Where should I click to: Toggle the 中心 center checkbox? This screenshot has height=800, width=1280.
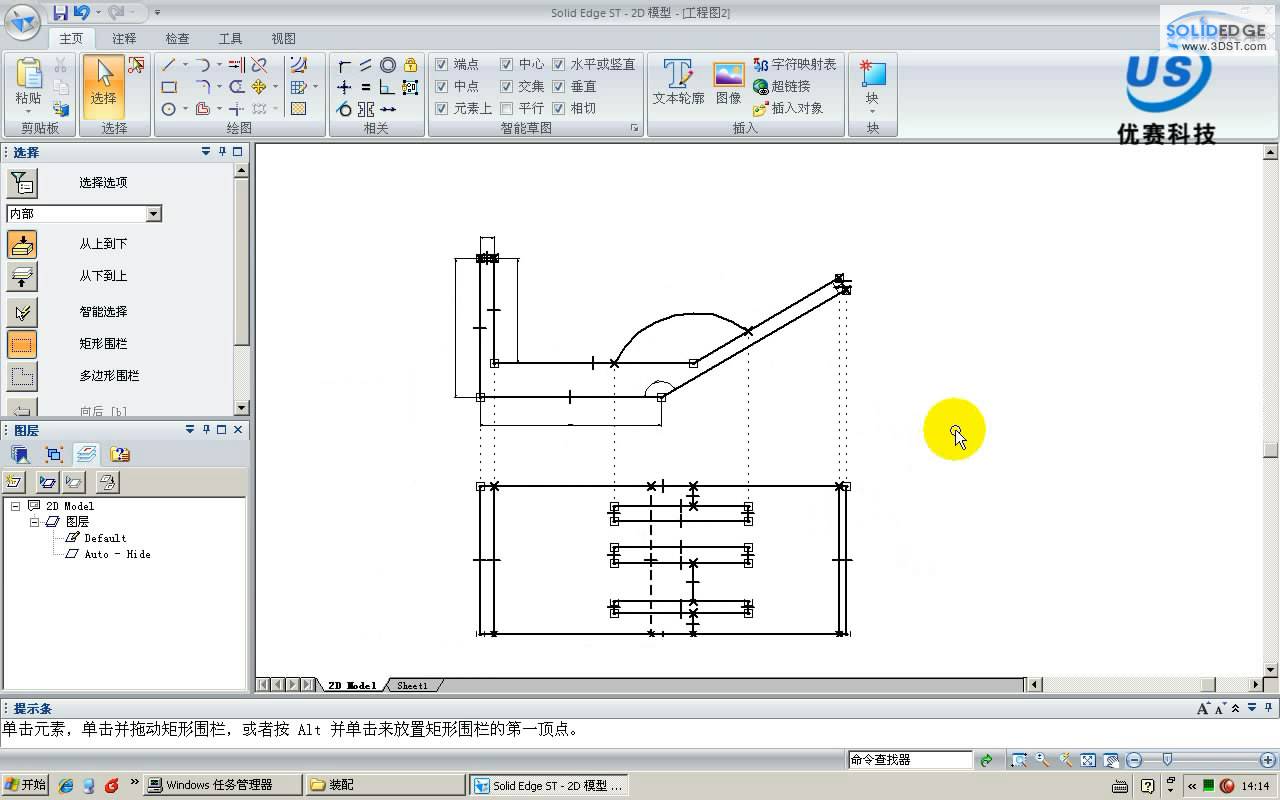(506, 64)
